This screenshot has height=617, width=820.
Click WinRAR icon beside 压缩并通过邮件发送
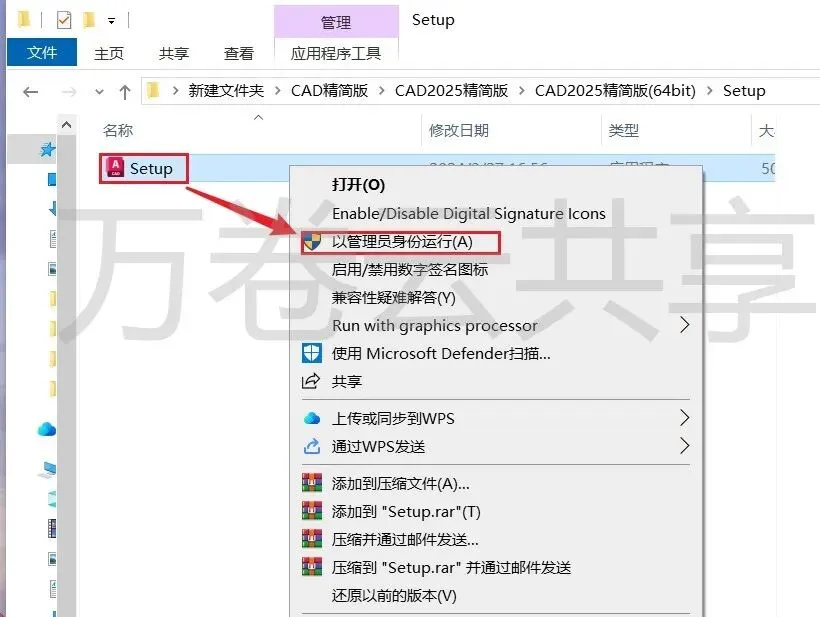[312, 539]
